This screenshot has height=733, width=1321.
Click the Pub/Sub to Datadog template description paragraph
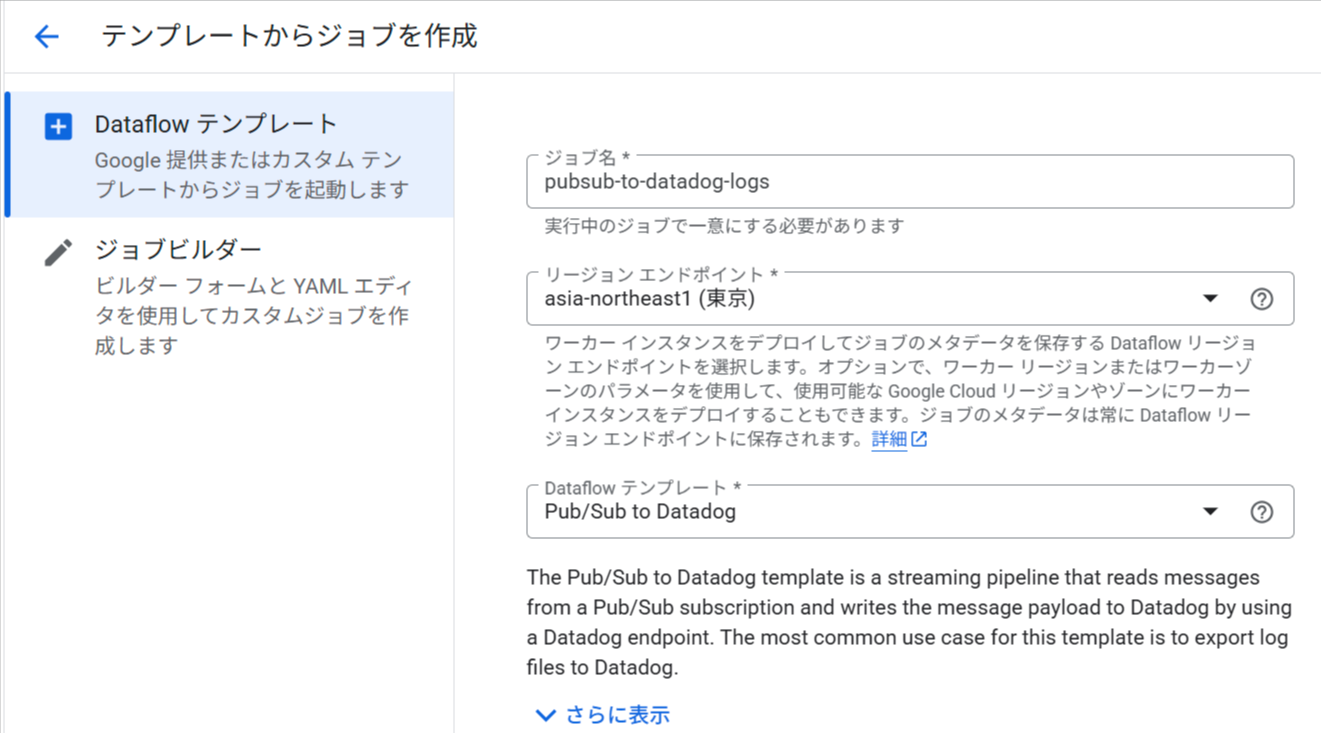coord(909,621)
